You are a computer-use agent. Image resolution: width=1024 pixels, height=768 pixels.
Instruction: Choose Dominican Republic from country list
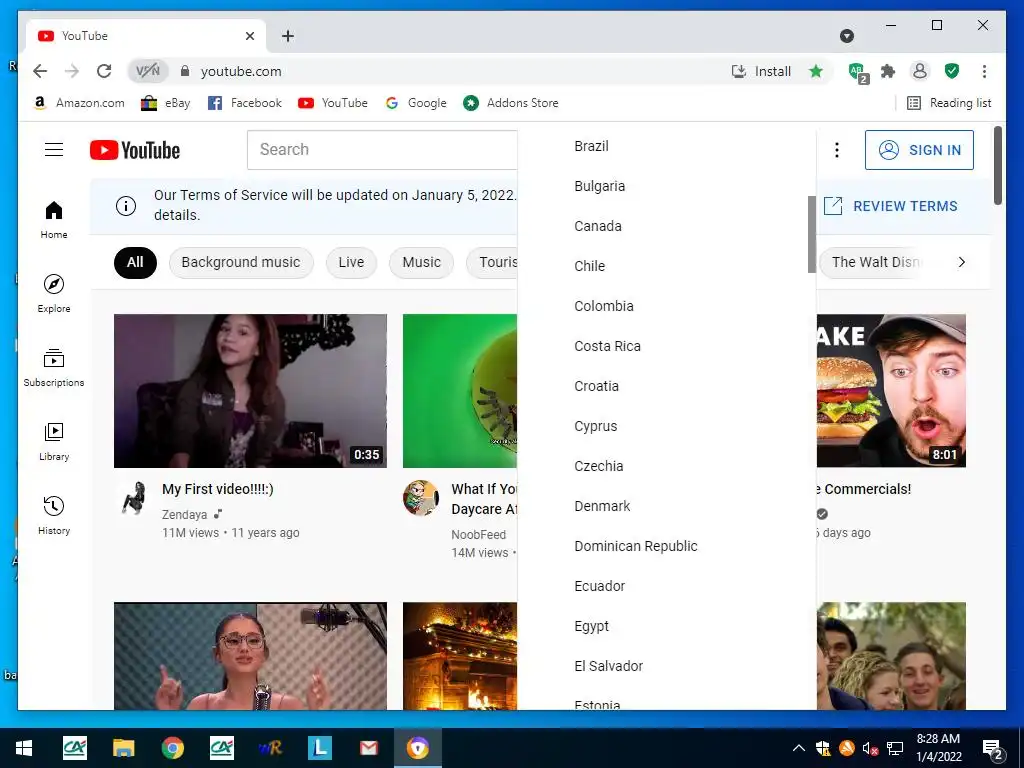coord(666,546)
